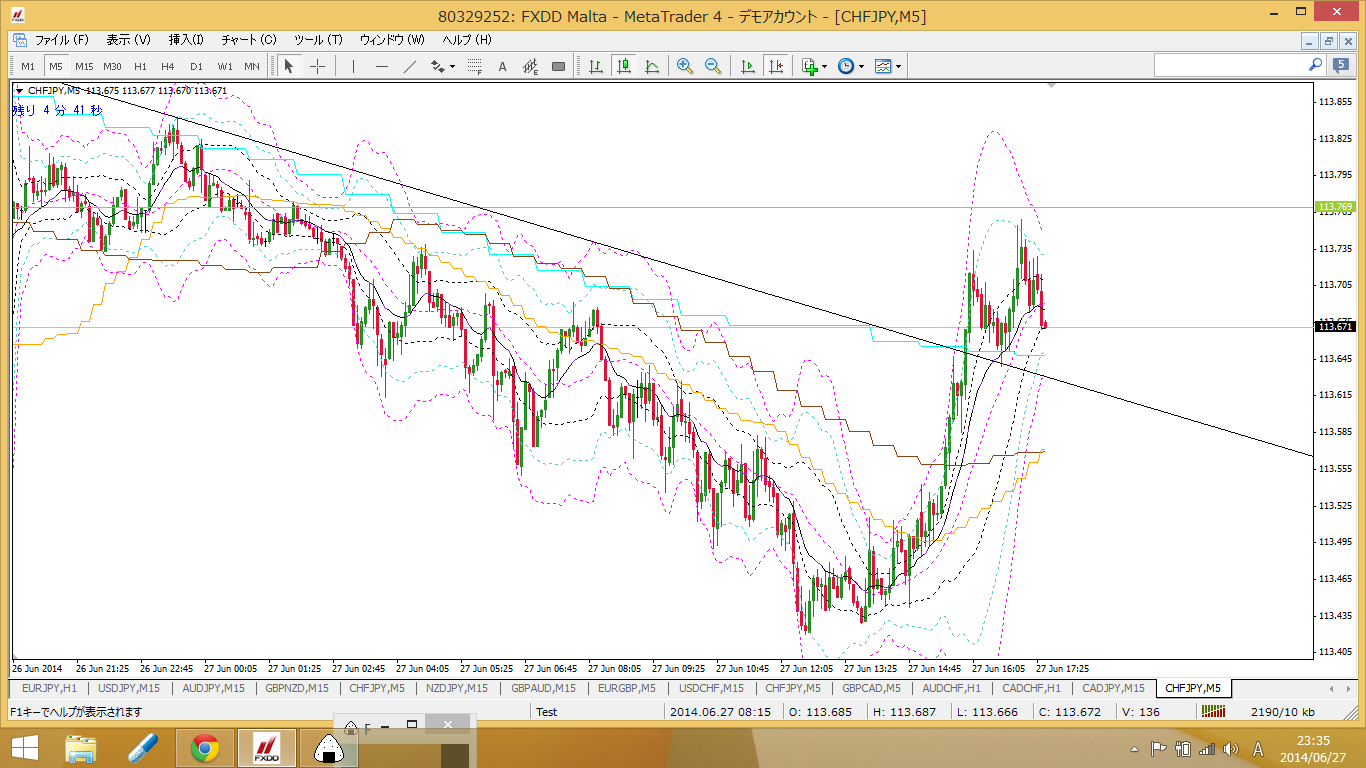Expand the channel tools dropdown arrow
This screenshot has height=768, width=1366.
(452, 67)
